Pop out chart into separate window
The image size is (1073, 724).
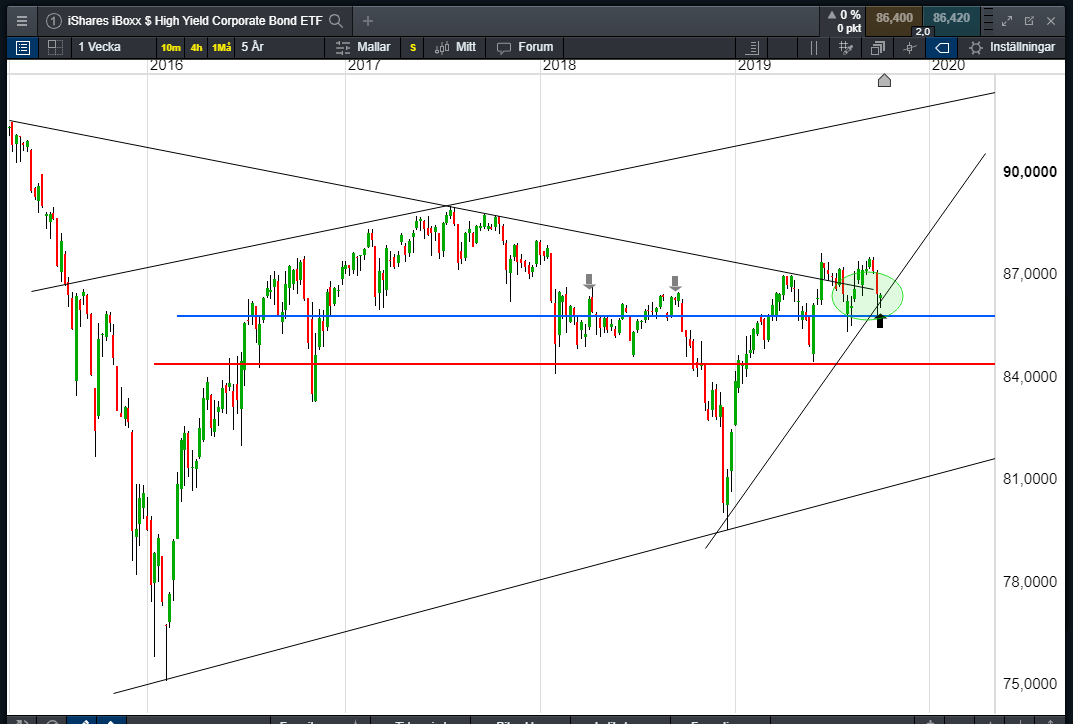pos(1029,21)
